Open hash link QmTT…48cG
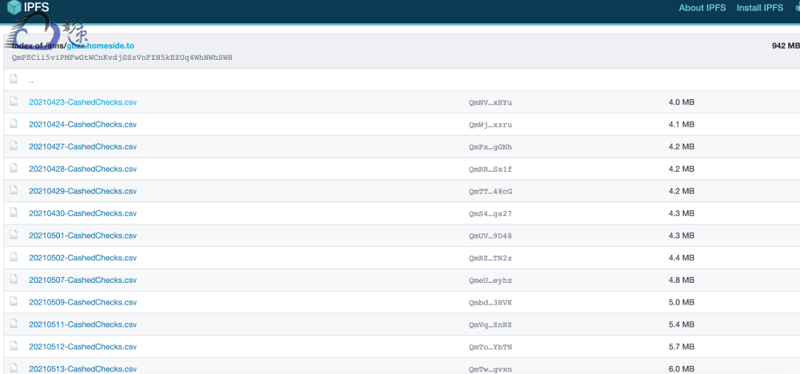 pos(490,191)
